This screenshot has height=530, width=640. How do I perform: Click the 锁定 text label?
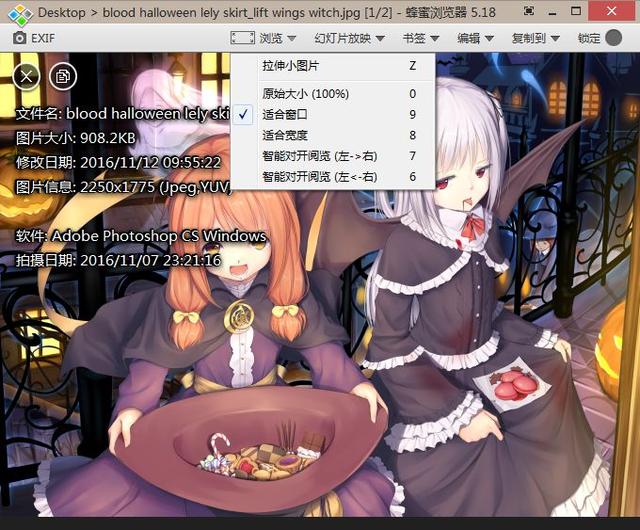point(589,38)
